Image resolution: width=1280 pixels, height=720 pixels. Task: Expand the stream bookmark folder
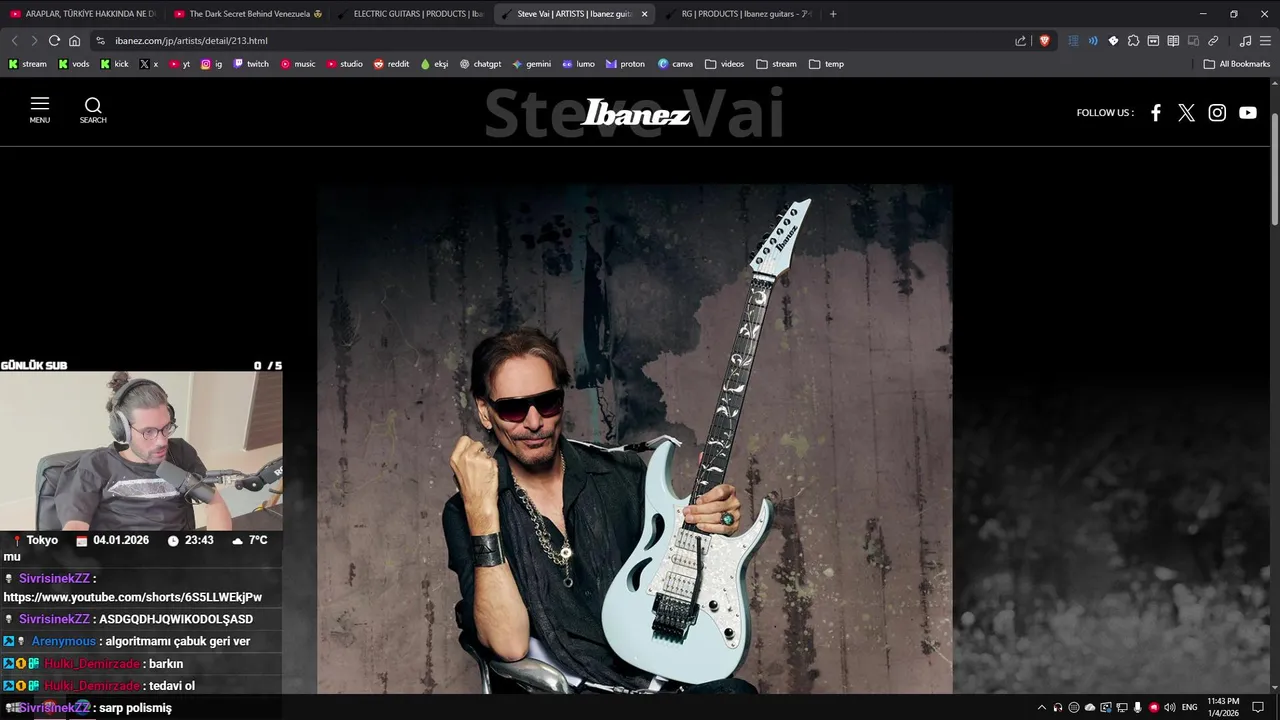[x=777, y=64]
